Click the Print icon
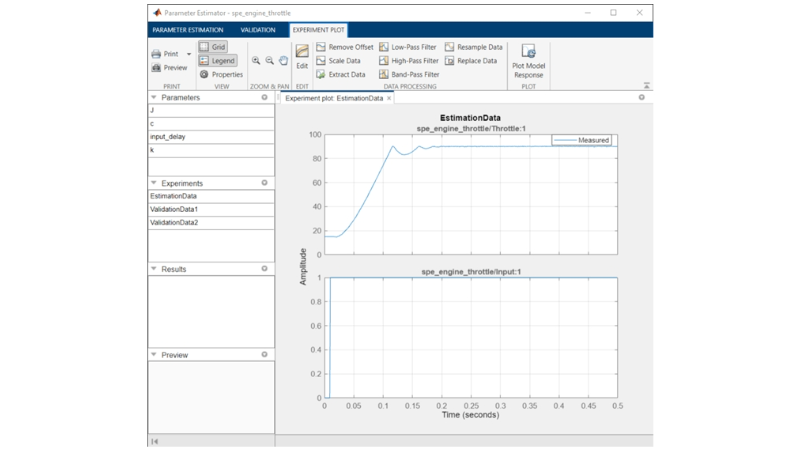The height and width of the screenshot is (453, 800). click(156, 54)
